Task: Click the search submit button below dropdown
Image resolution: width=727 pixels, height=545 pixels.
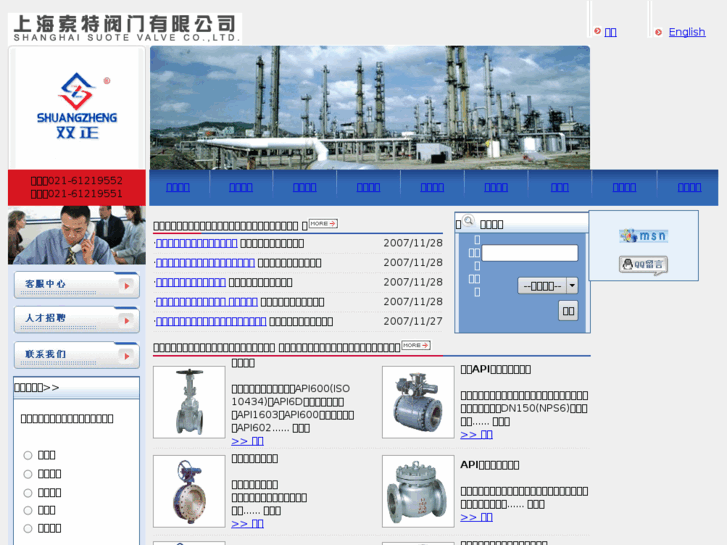Action: click(x=568, y=311)
